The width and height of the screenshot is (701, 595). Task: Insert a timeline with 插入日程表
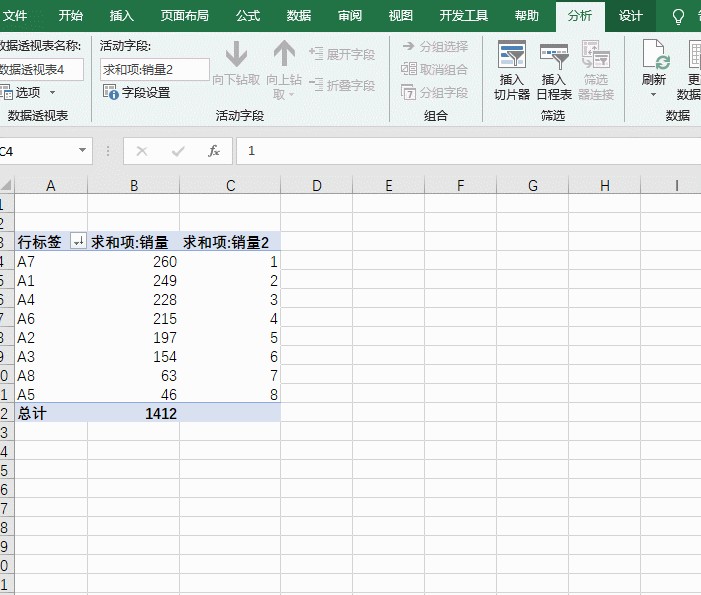[x=554, y=70]
